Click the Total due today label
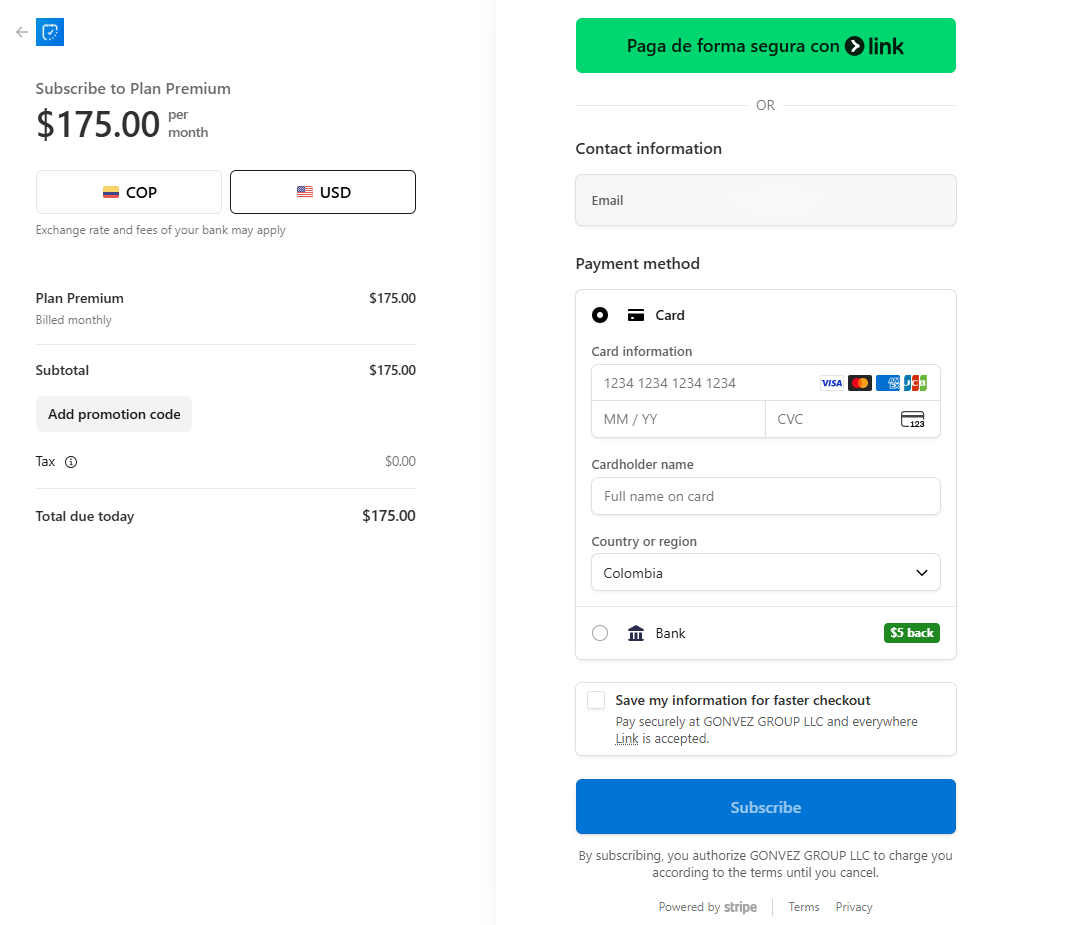Screen dimensions: 1077x925 [x=84, y=516]
